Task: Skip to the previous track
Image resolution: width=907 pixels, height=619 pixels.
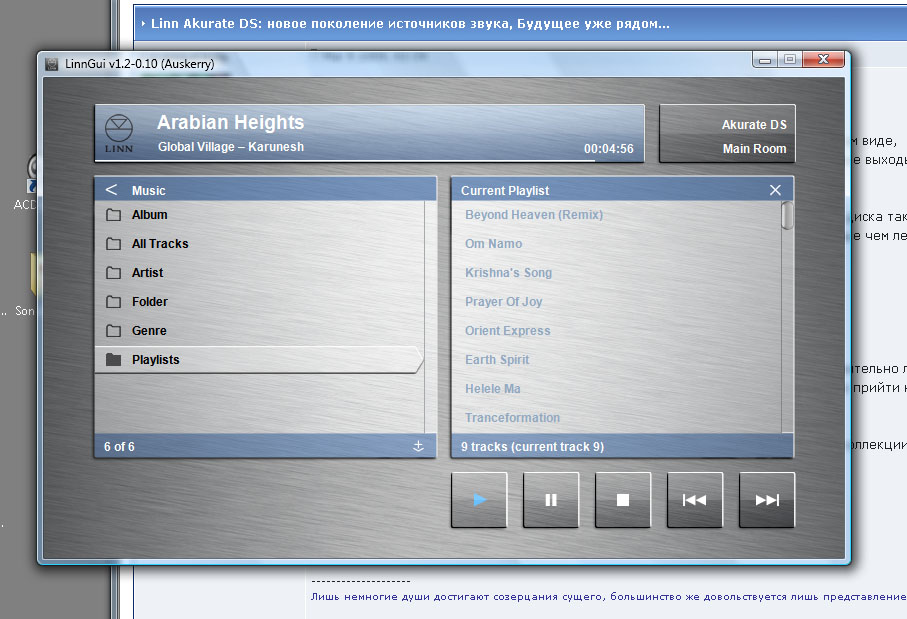Action: 695,500
